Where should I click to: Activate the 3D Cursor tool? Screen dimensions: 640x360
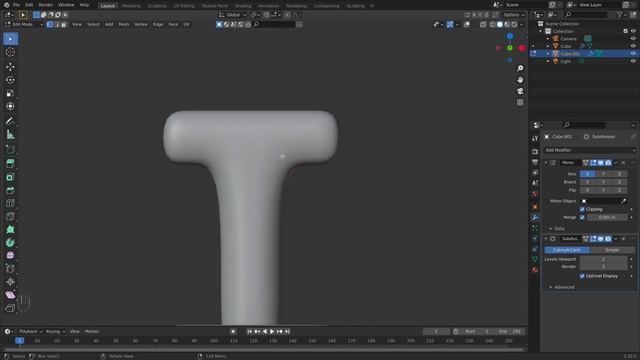pos(10,52)
